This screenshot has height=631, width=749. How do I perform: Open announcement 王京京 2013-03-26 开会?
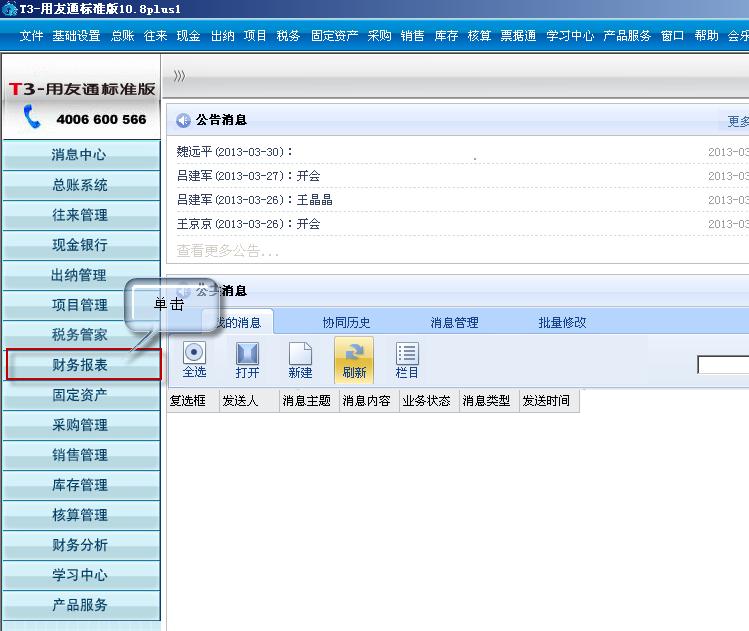coord(248,224)
